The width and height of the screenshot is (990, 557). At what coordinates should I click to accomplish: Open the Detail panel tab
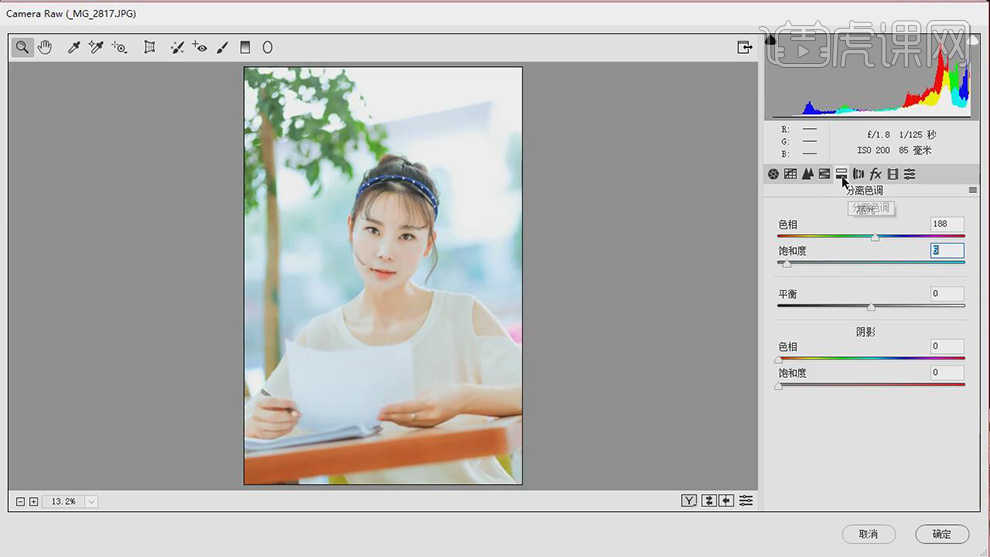click(808, 174)
